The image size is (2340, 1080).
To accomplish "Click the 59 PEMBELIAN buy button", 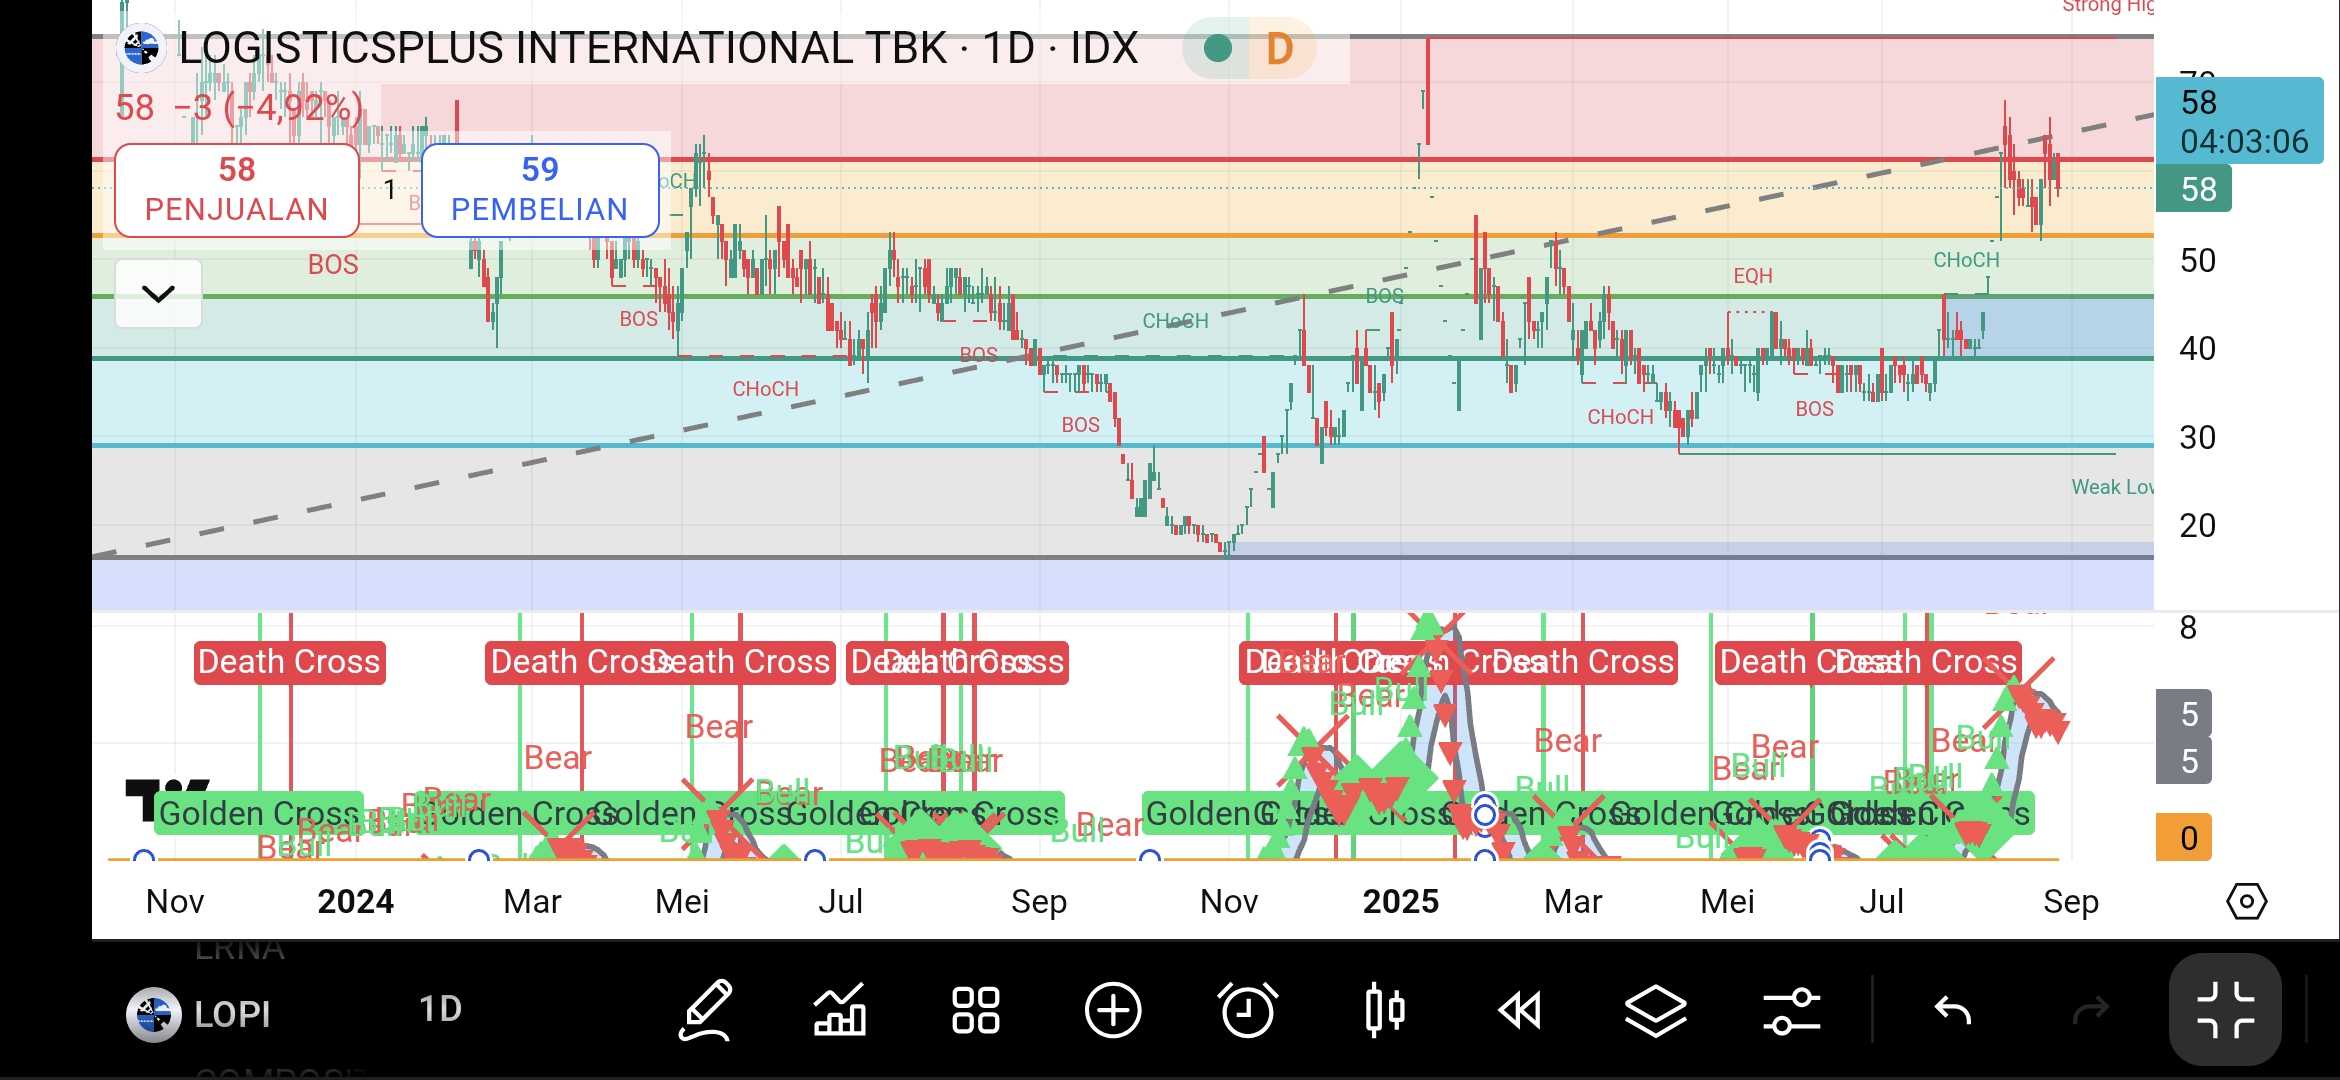I will 540,190.
